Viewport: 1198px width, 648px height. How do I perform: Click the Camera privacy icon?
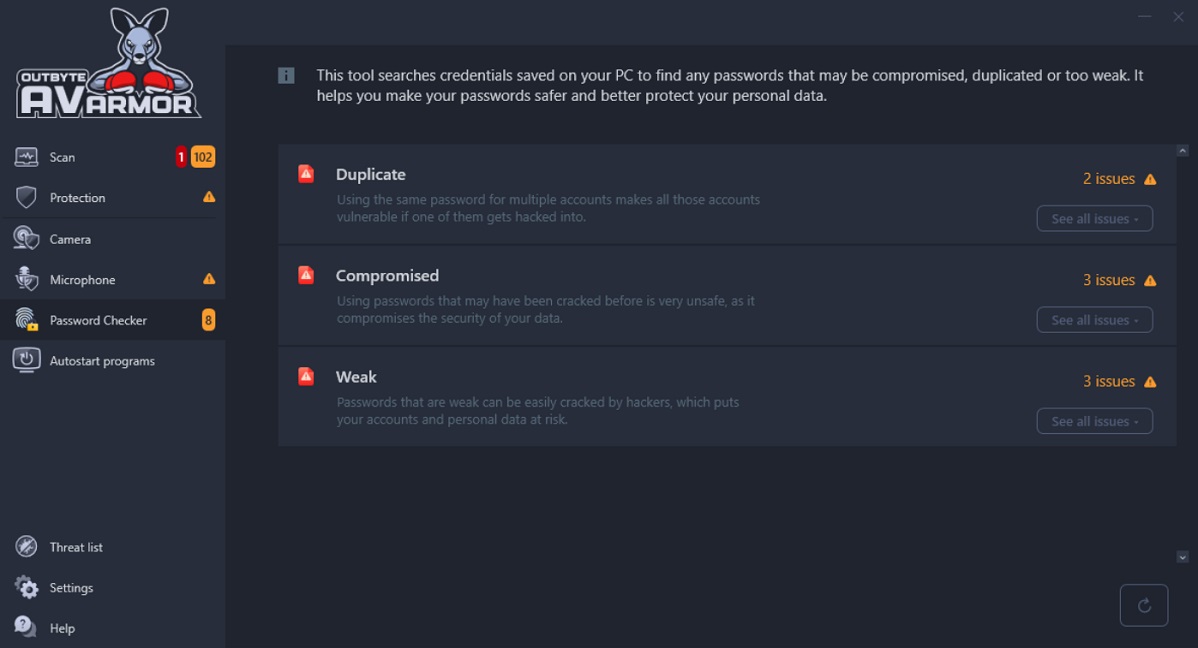26,238
